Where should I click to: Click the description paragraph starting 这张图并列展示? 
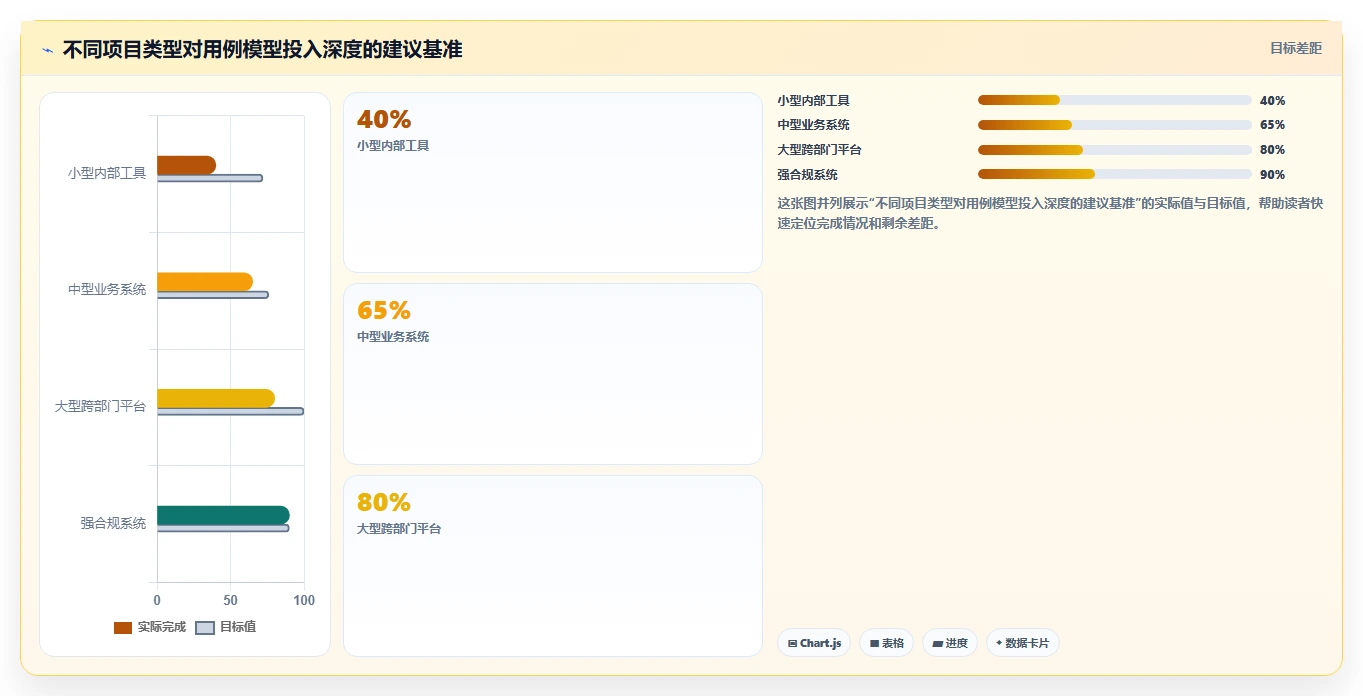pyautogui.click(x=1051, y=213)
